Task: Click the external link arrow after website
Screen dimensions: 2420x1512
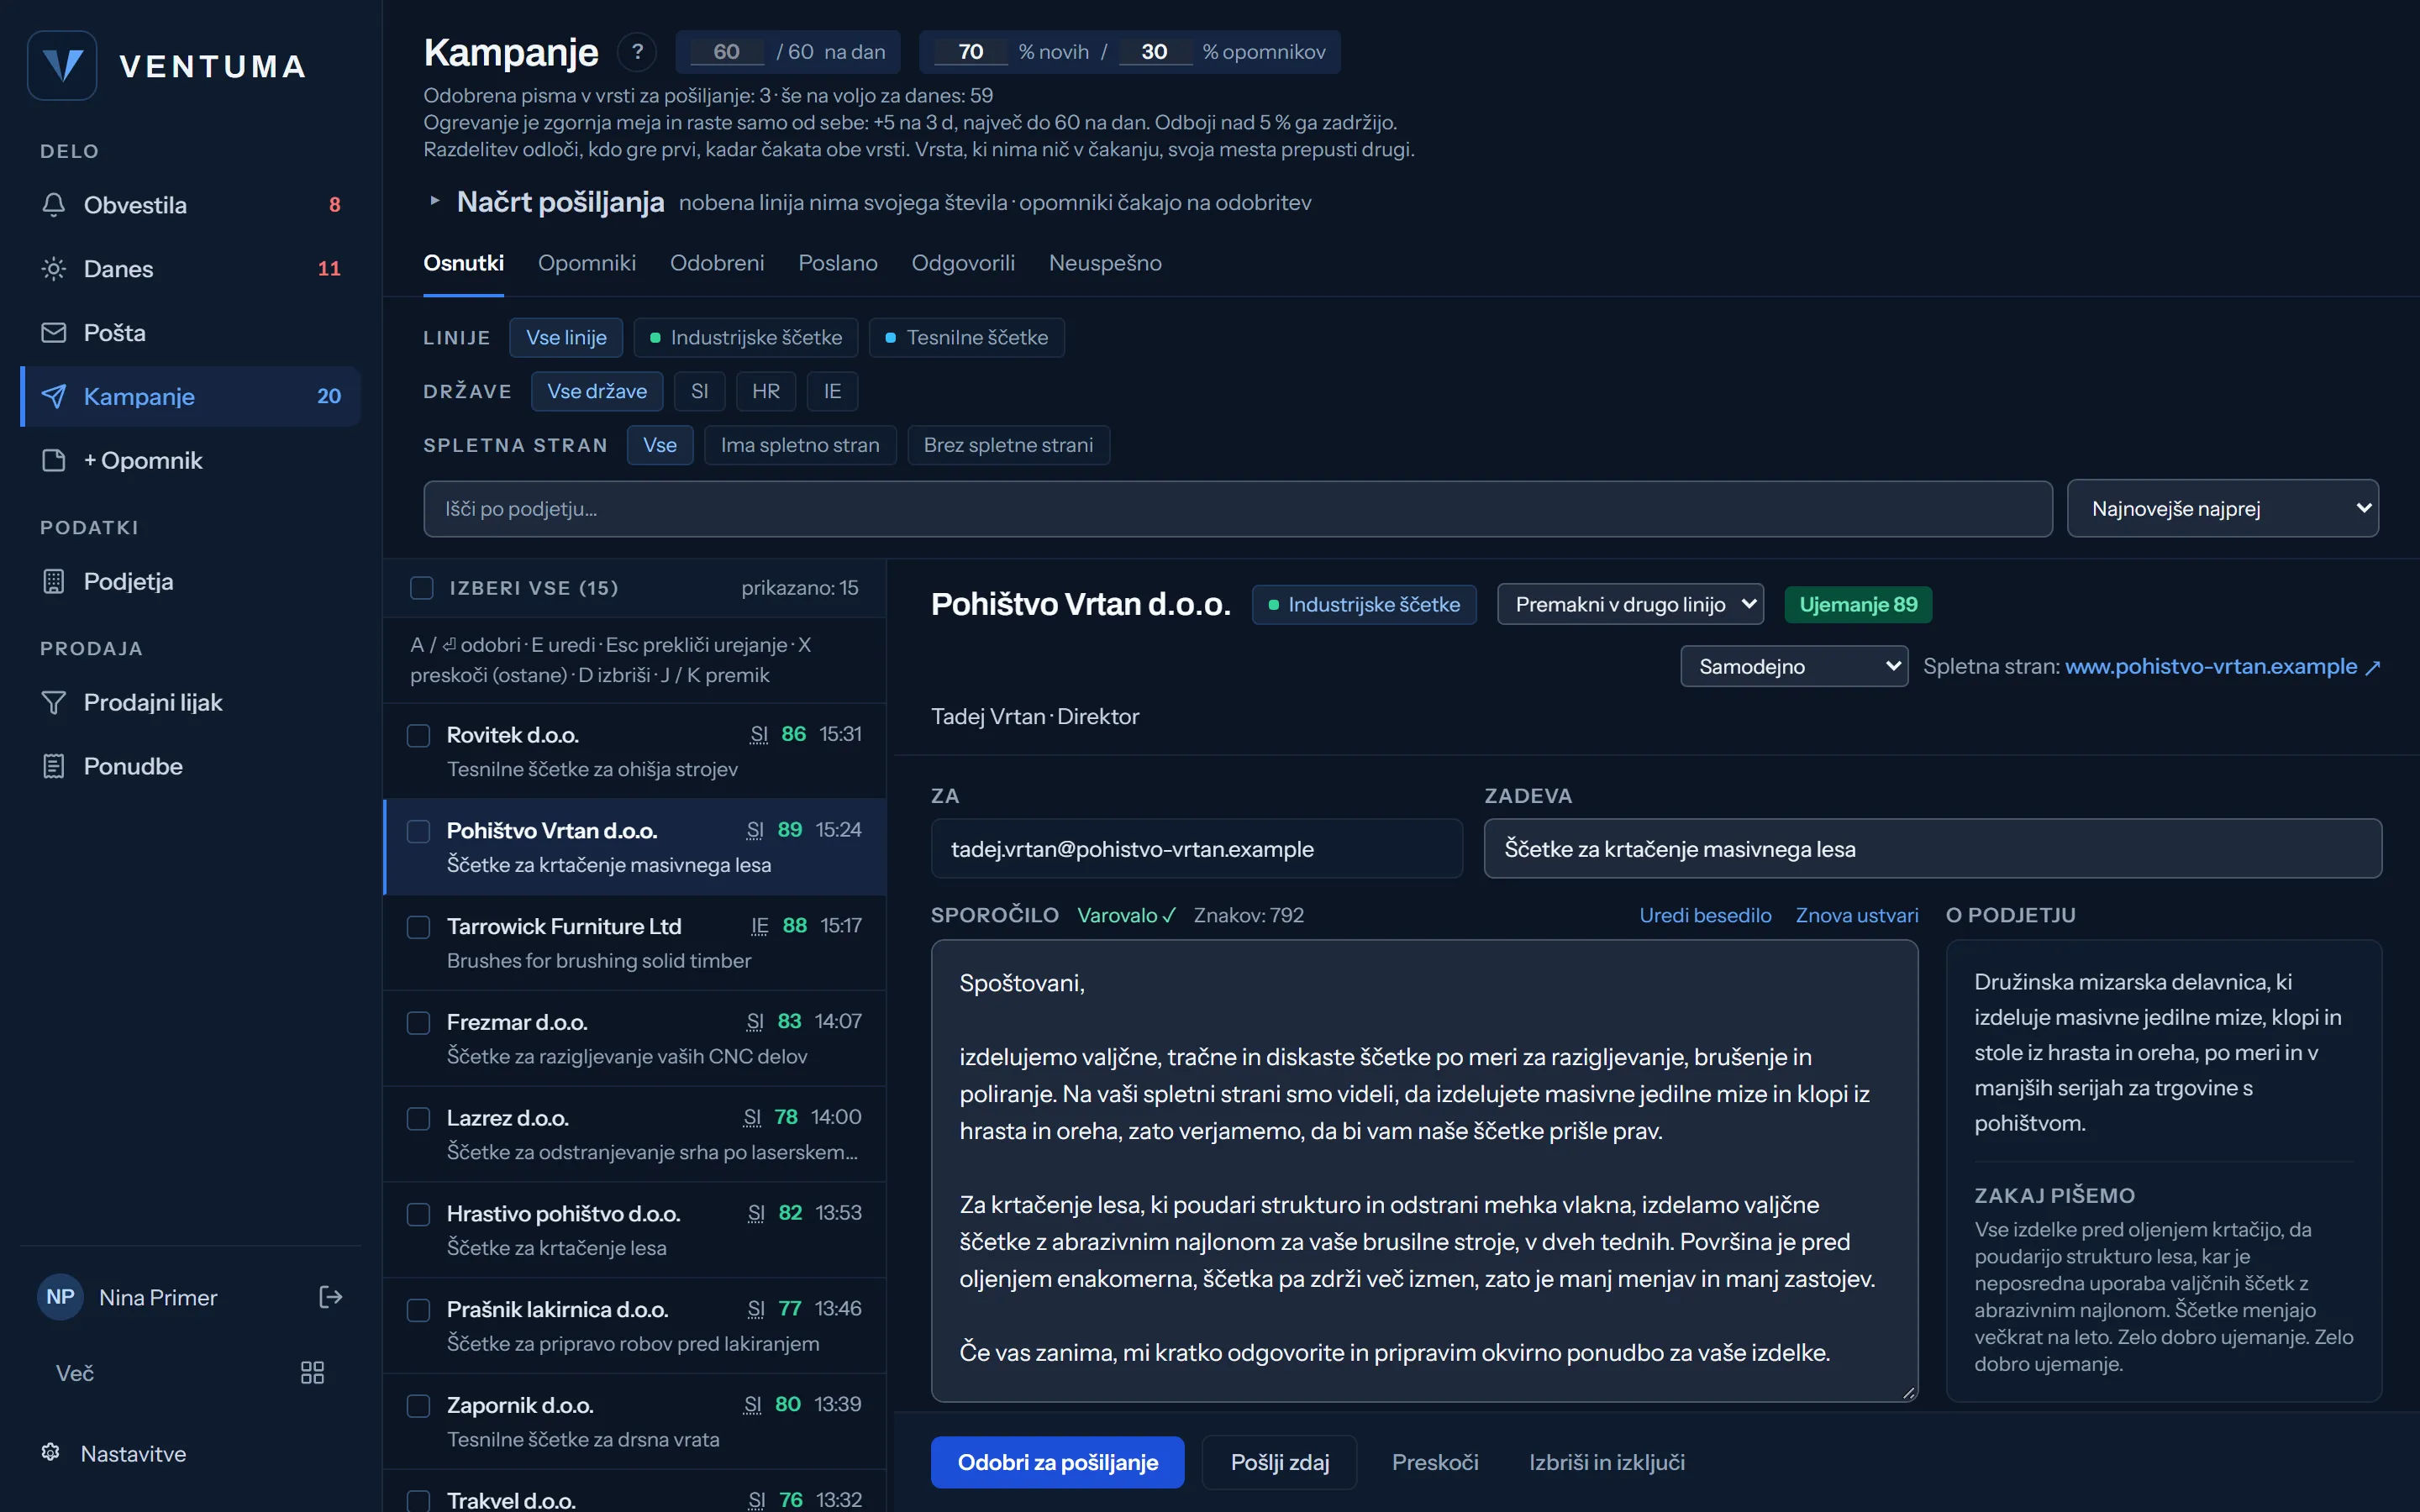Action: click(2372, 668)
